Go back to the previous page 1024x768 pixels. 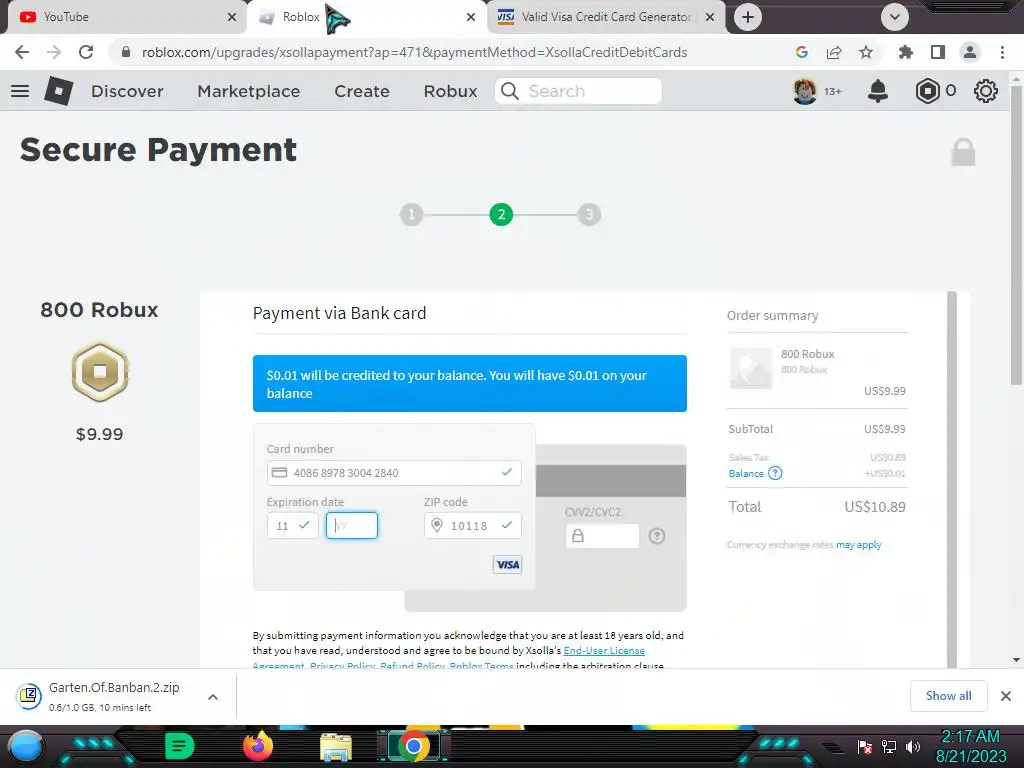point(22,52)
